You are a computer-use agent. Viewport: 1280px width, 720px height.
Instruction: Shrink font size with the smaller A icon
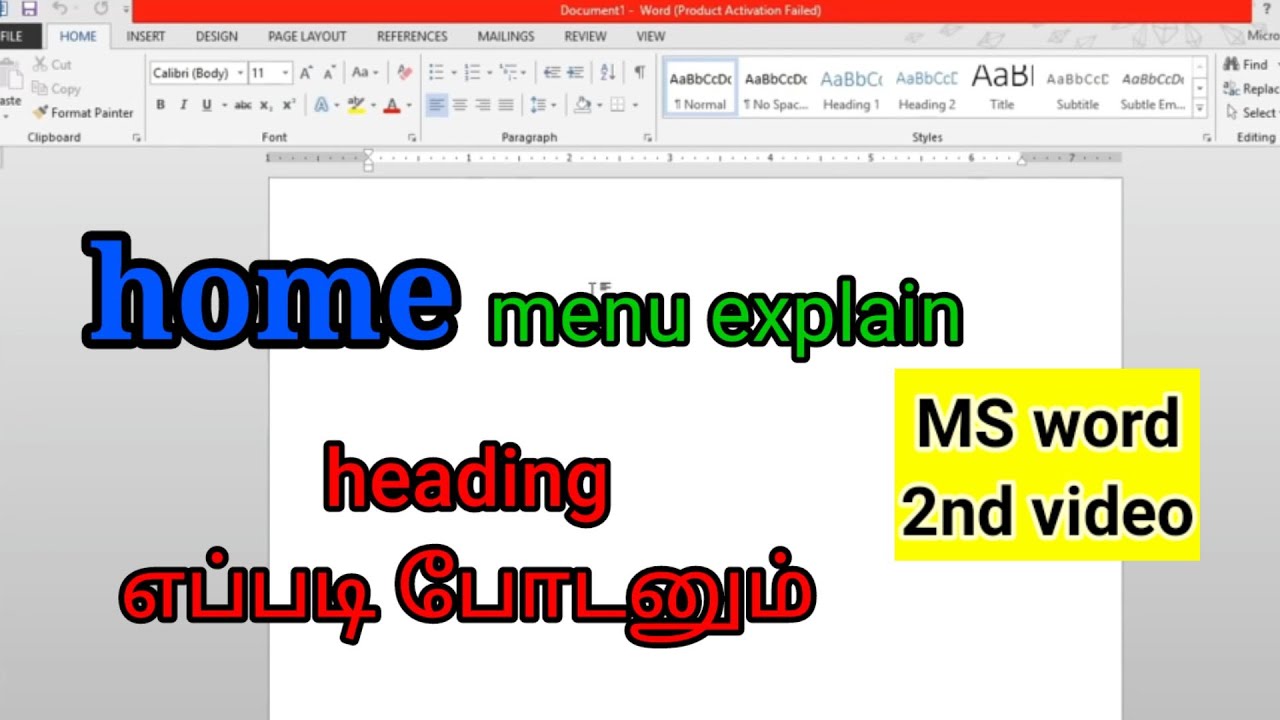[x=329, y=73]
